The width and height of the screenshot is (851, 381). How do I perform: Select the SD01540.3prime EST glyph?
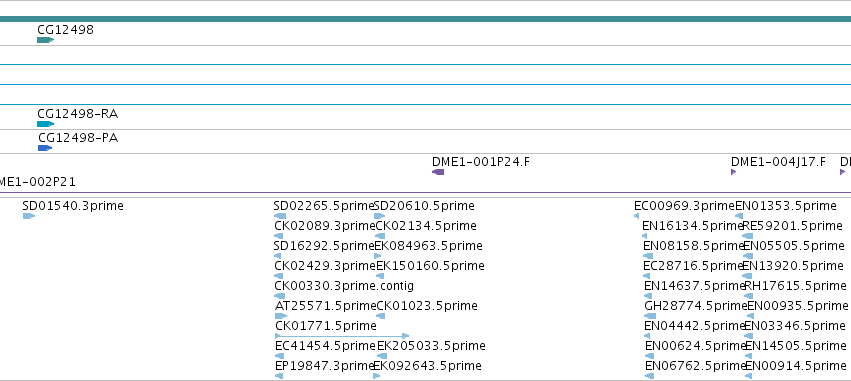[x=29, y=216]
